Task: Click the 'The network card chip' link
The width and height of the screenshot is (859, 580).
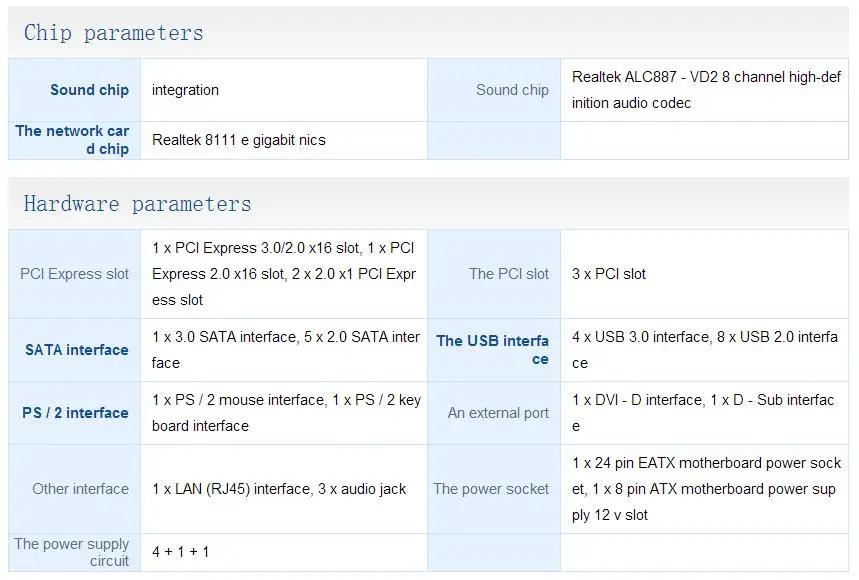Action: point(72,140)
